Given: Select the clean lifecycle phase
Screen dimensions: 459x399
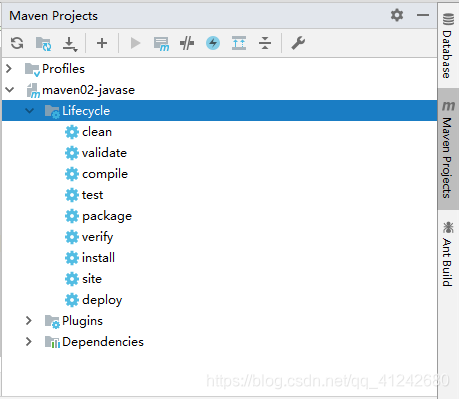Looking at the screenshot, I should [x=97, y=132].
